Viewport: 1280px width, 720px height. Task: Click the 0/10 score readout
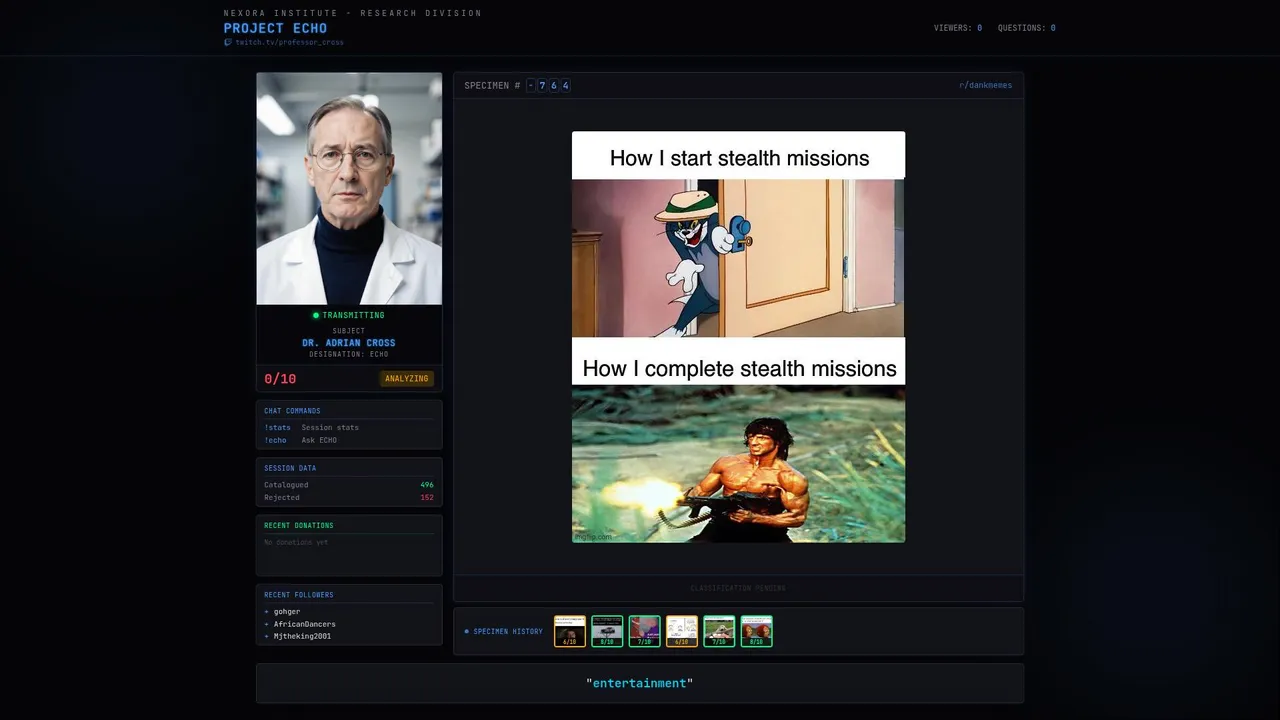coord(280,379)
